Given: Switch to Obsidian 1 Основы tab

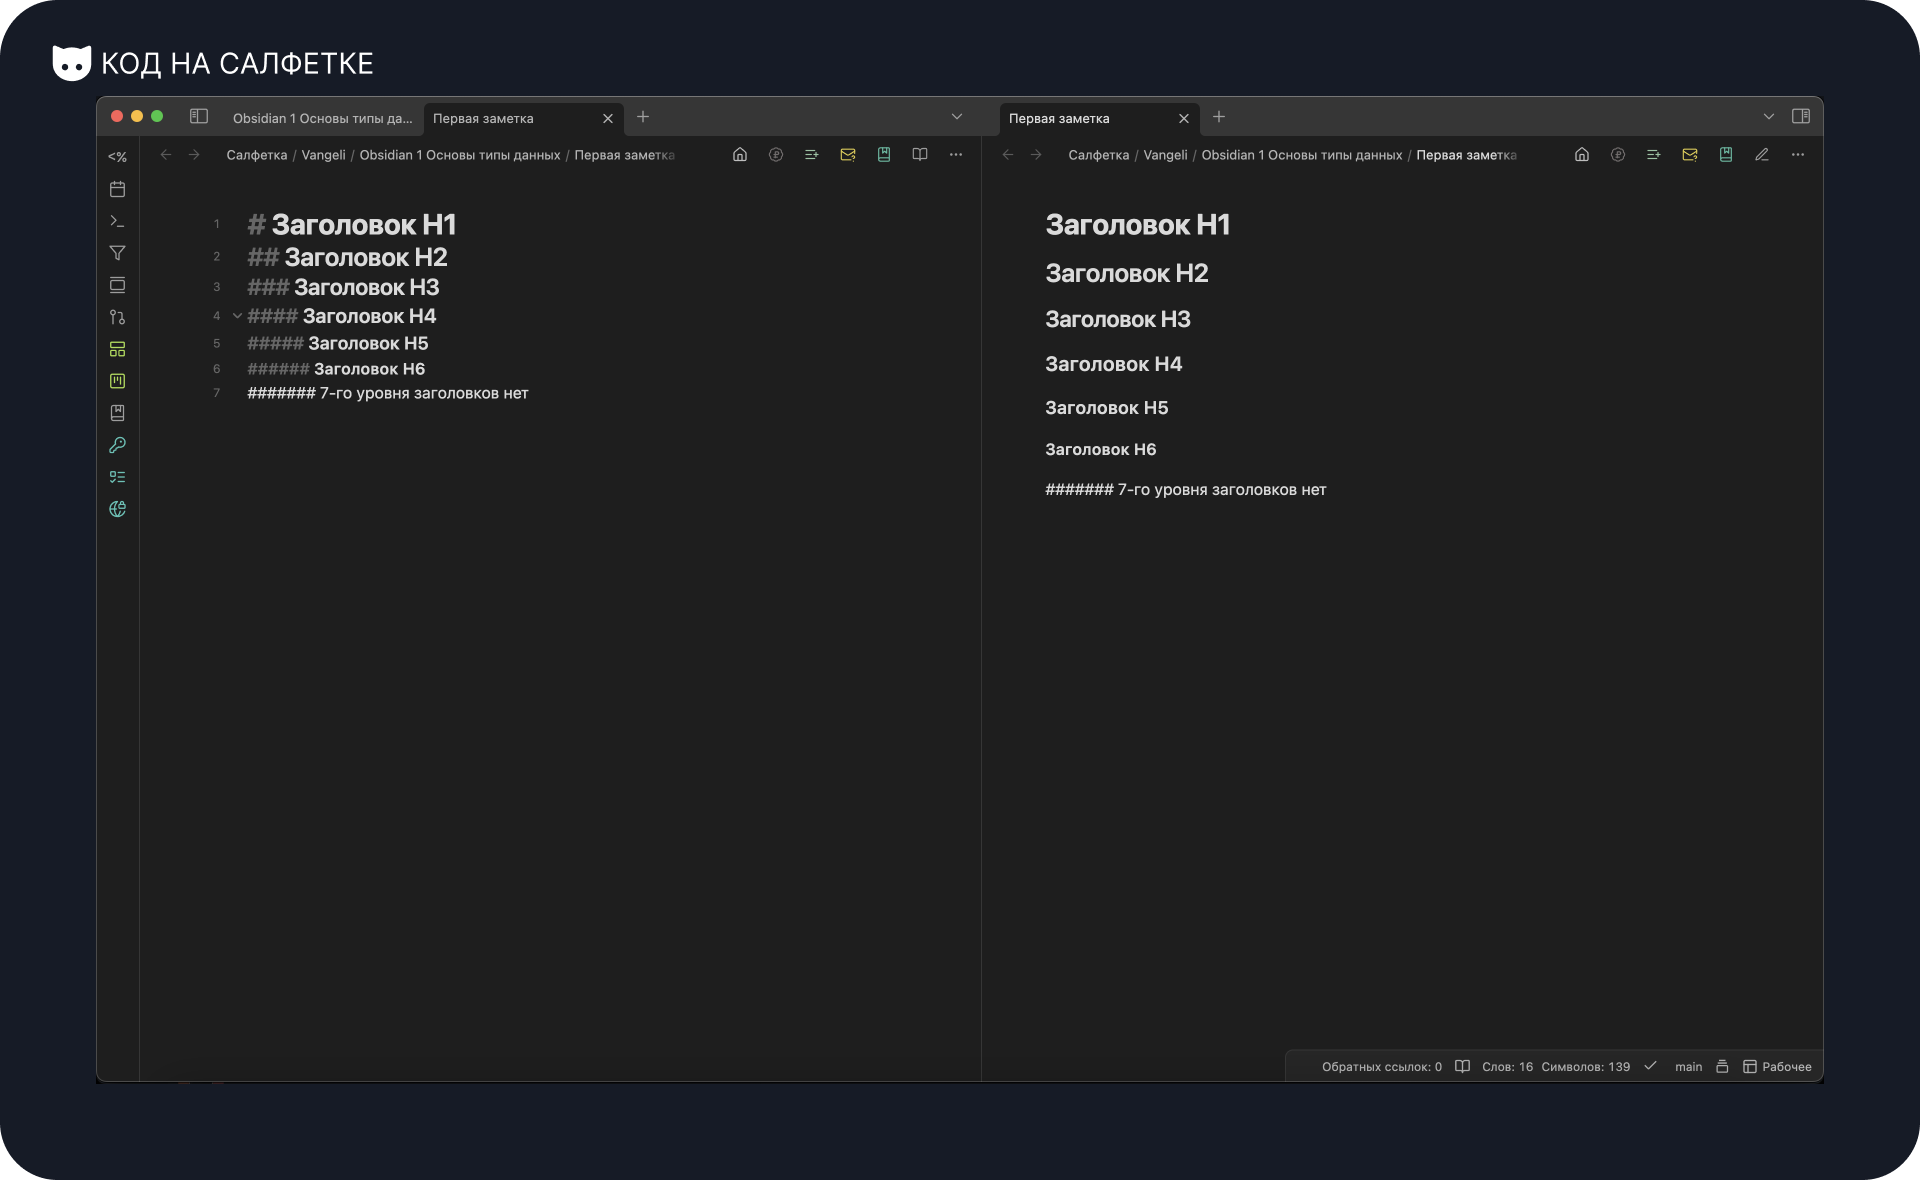Looking at the screenshot, I should tap(322, 118).
